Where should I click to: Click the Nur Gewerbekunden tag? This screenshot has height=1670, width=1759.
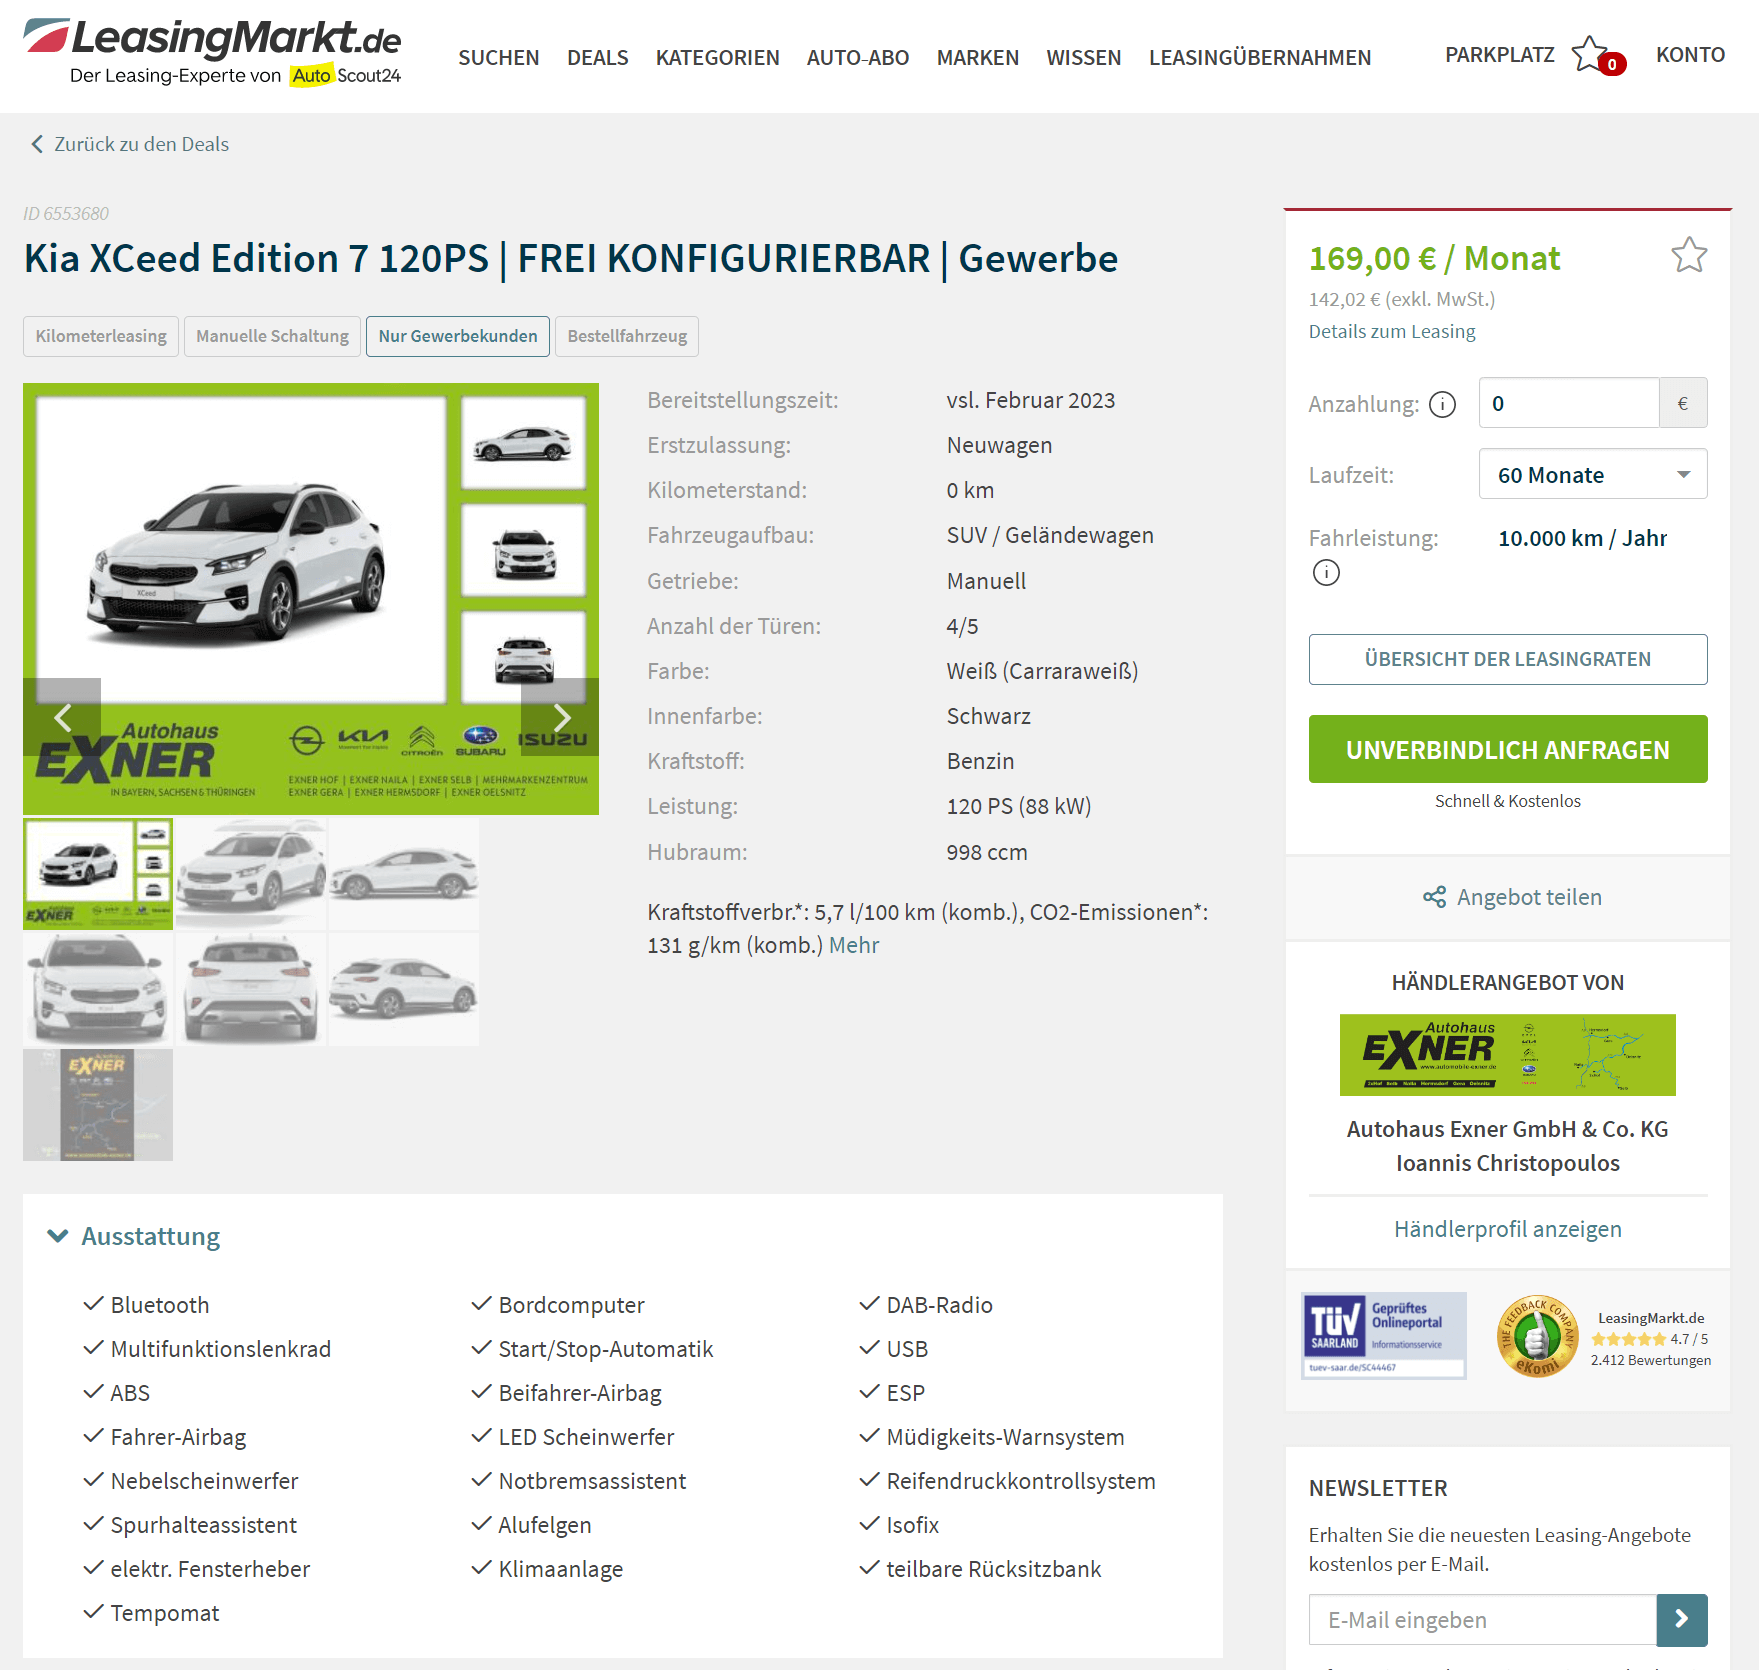458,336
